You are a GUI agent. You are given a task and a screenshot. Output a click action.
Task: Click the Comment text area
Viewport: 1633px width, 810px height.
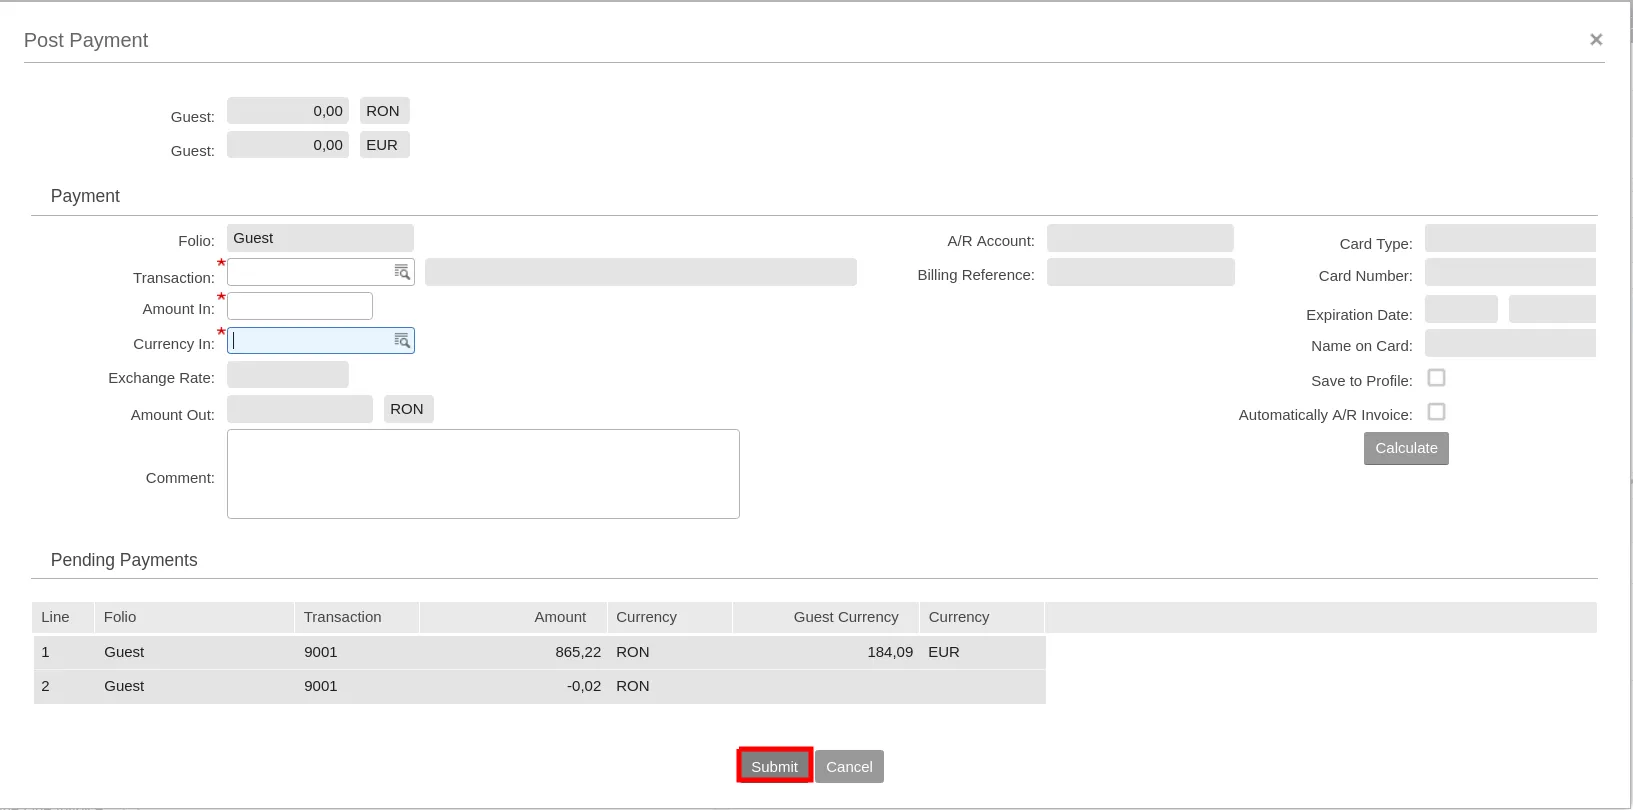tap(483, 474)
